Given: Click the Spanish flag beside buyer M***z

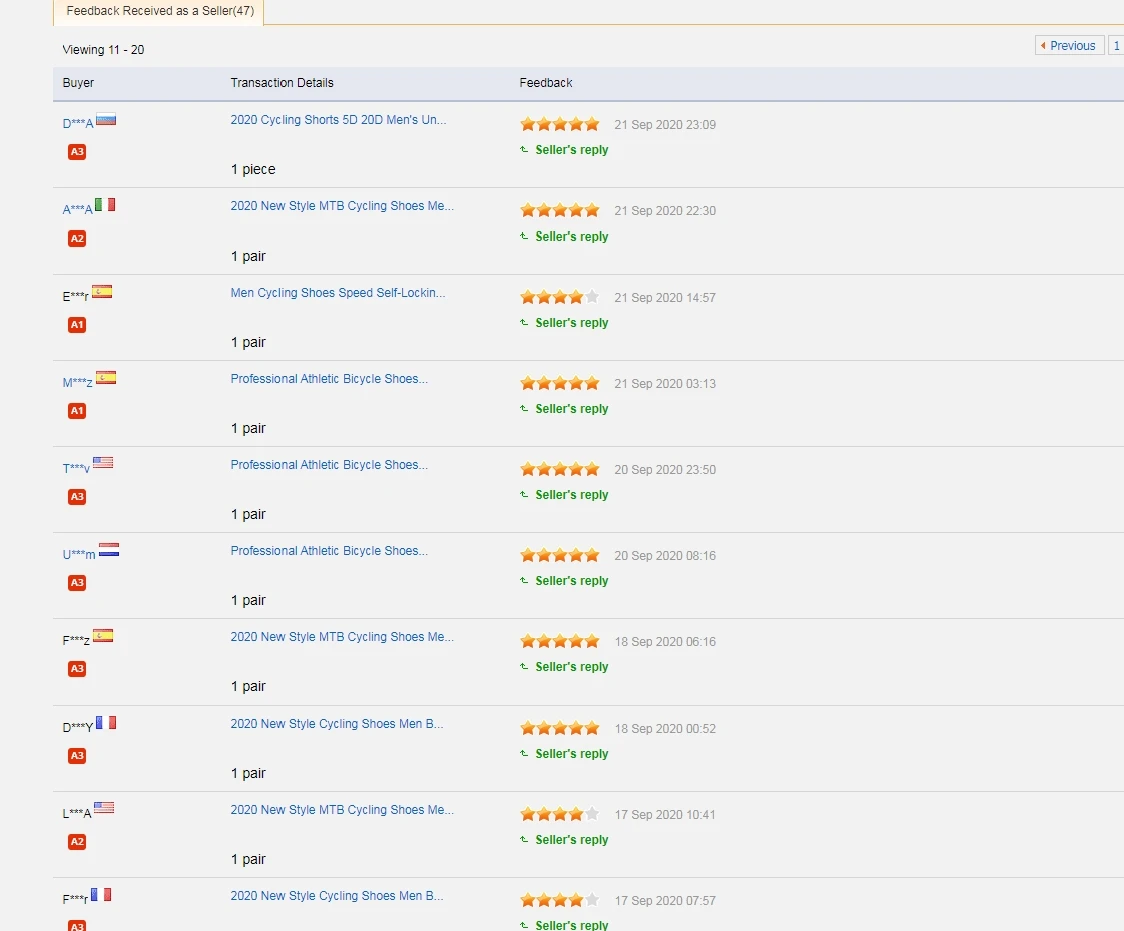Looking at the screenshot, I should [106, 378].
